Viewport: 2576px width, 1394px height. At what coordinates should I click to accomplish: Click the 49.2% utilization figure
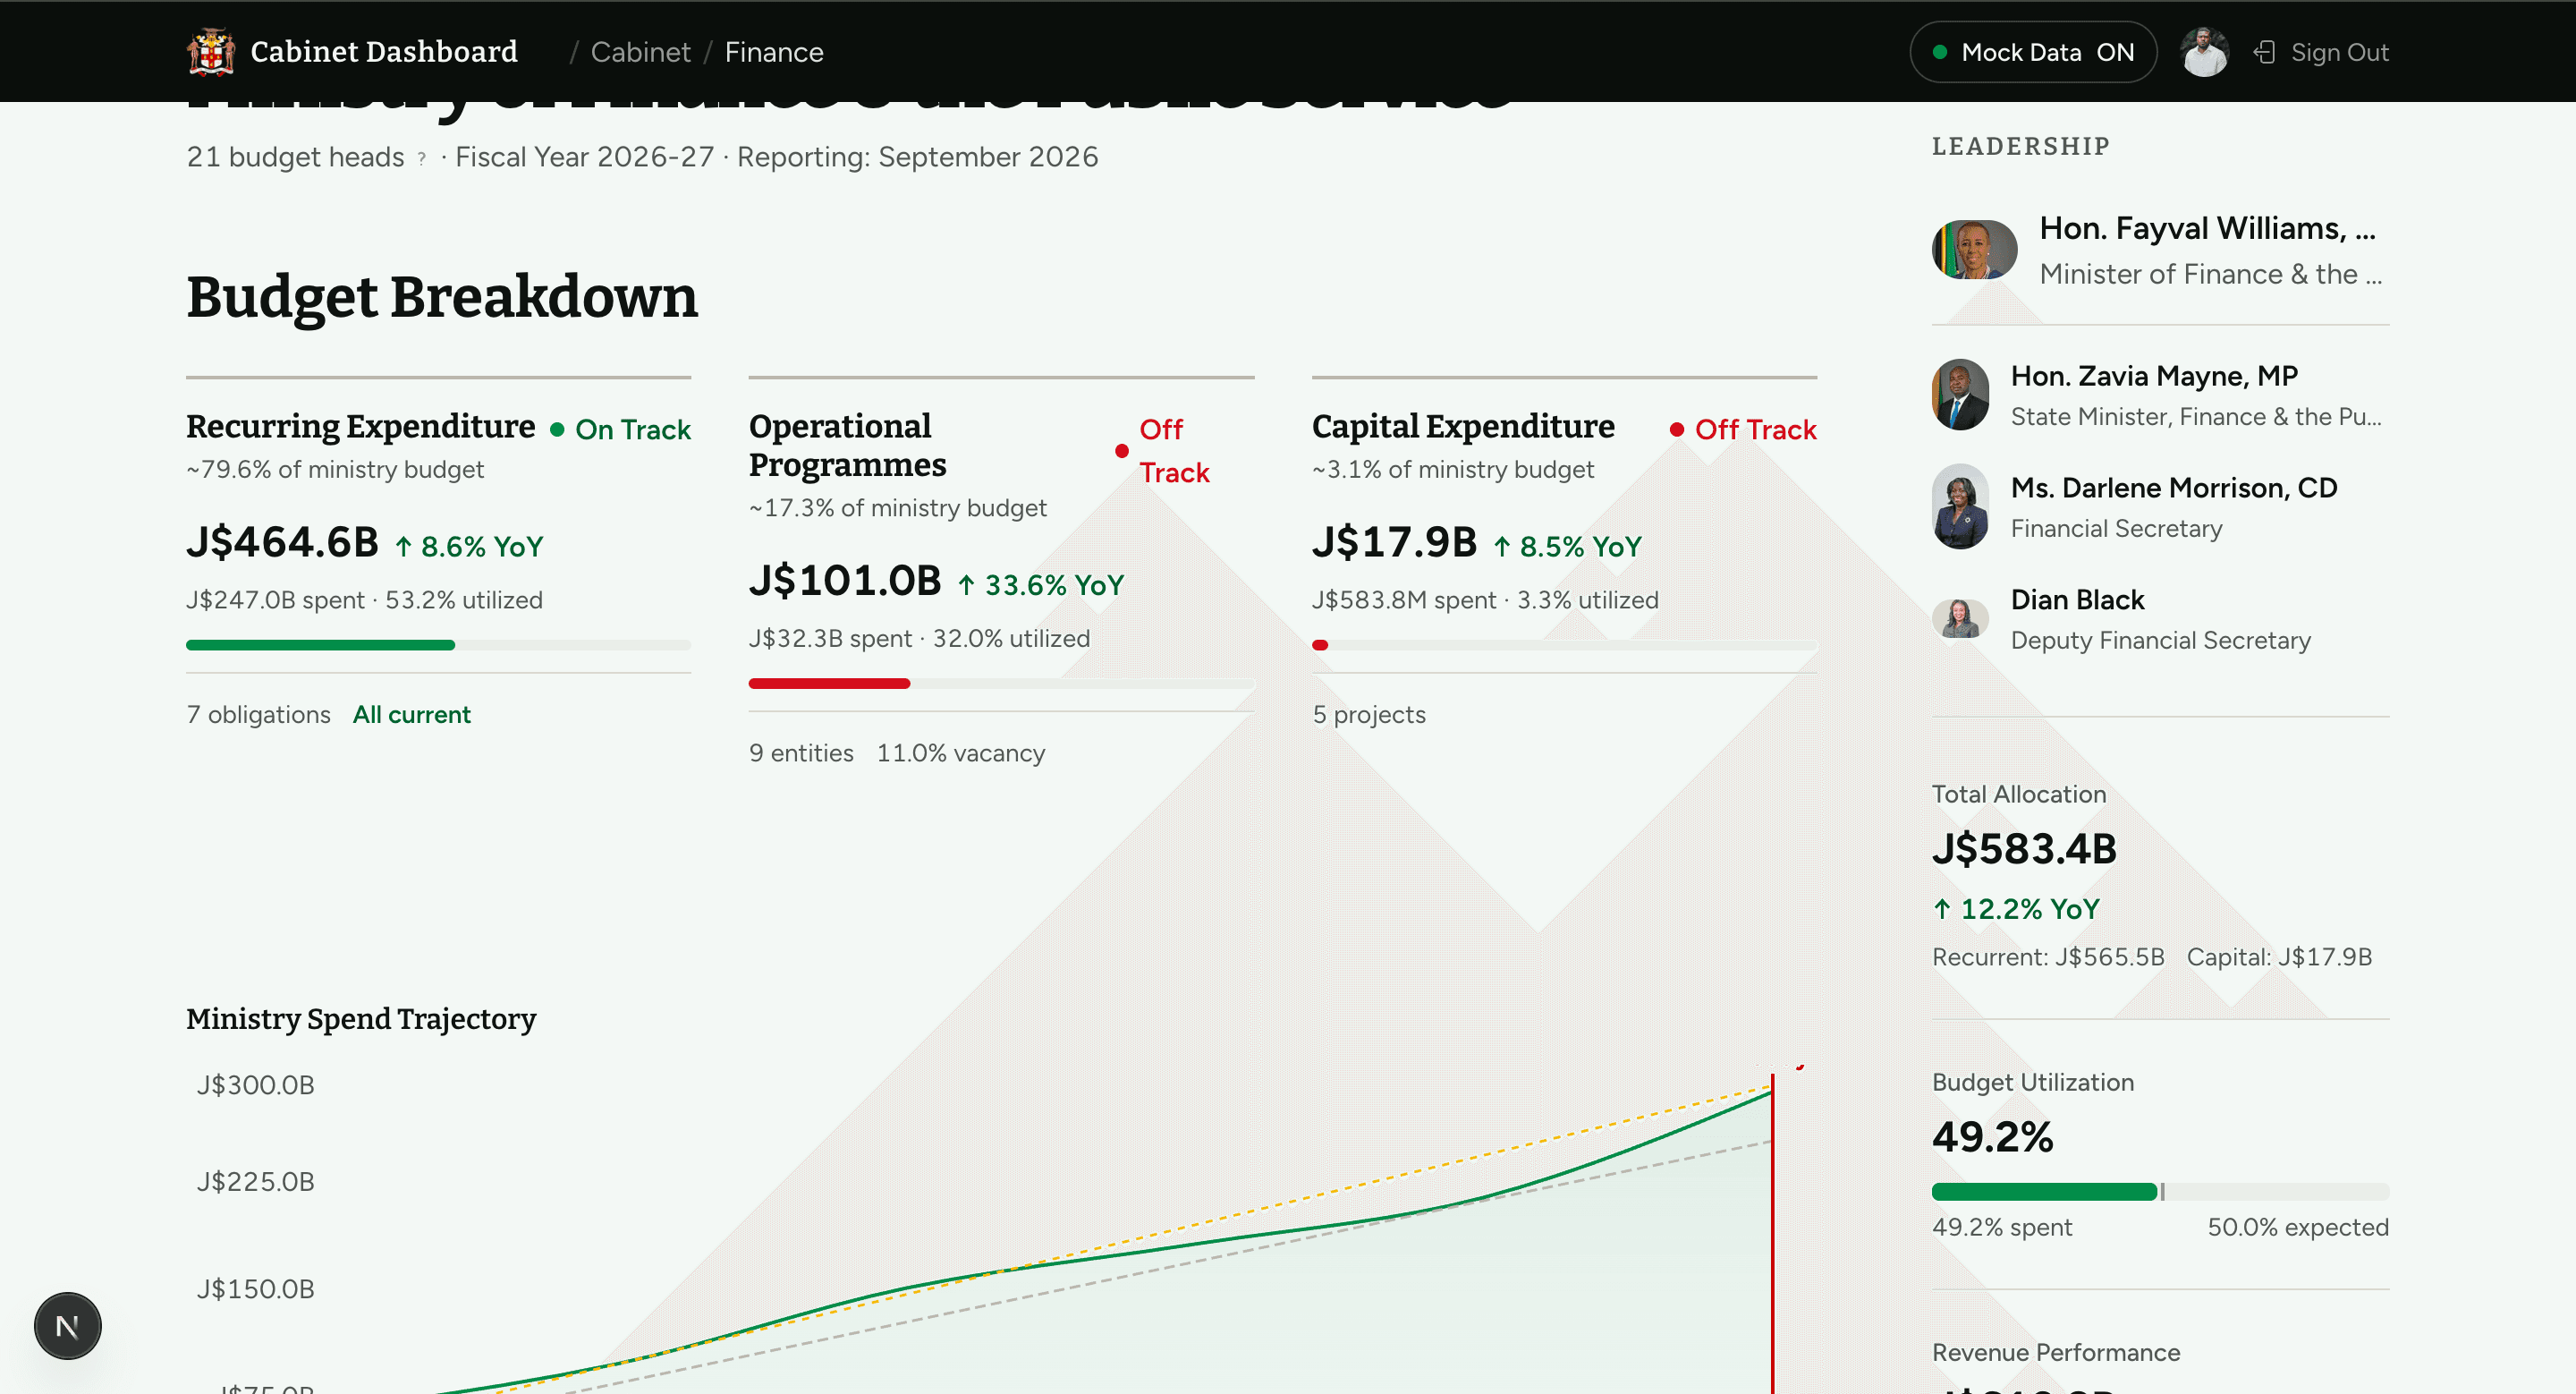point(1993,1138)
